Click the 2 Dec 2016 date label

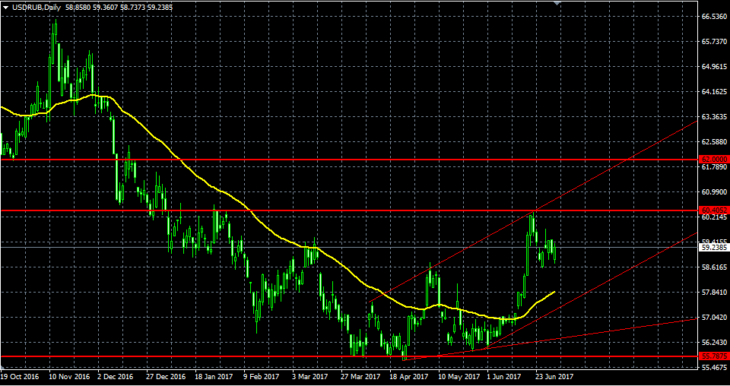pos(115,376)
